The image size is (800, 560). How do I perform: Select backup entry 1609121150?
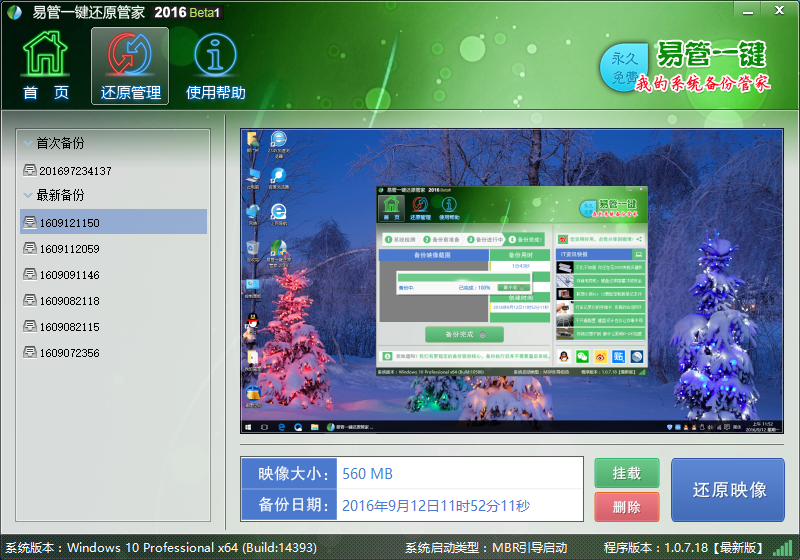(113, 222)
